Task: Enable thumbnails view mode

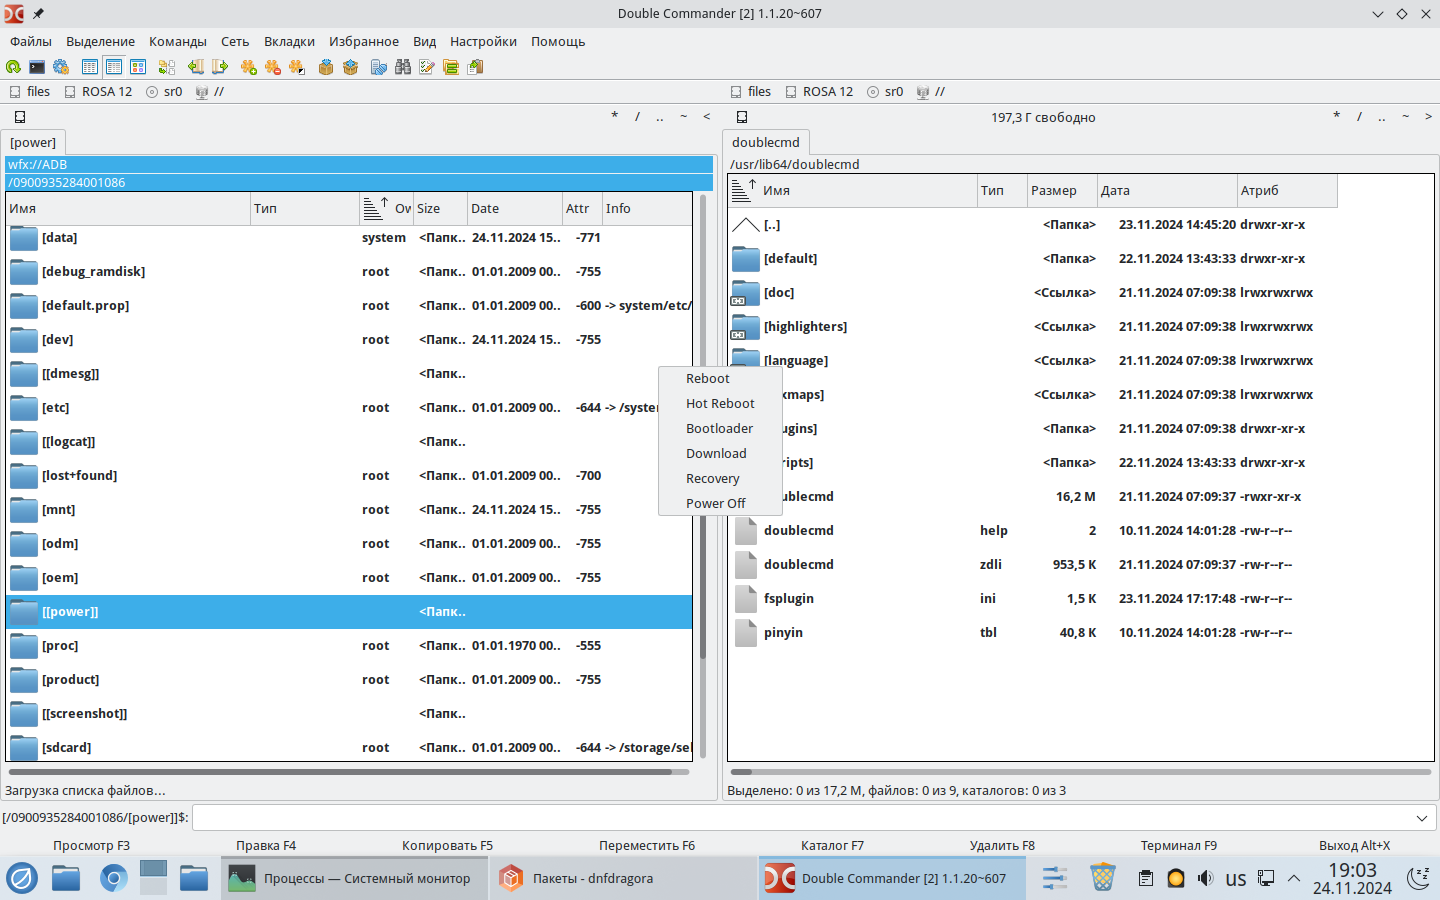Action: (138, 67)
